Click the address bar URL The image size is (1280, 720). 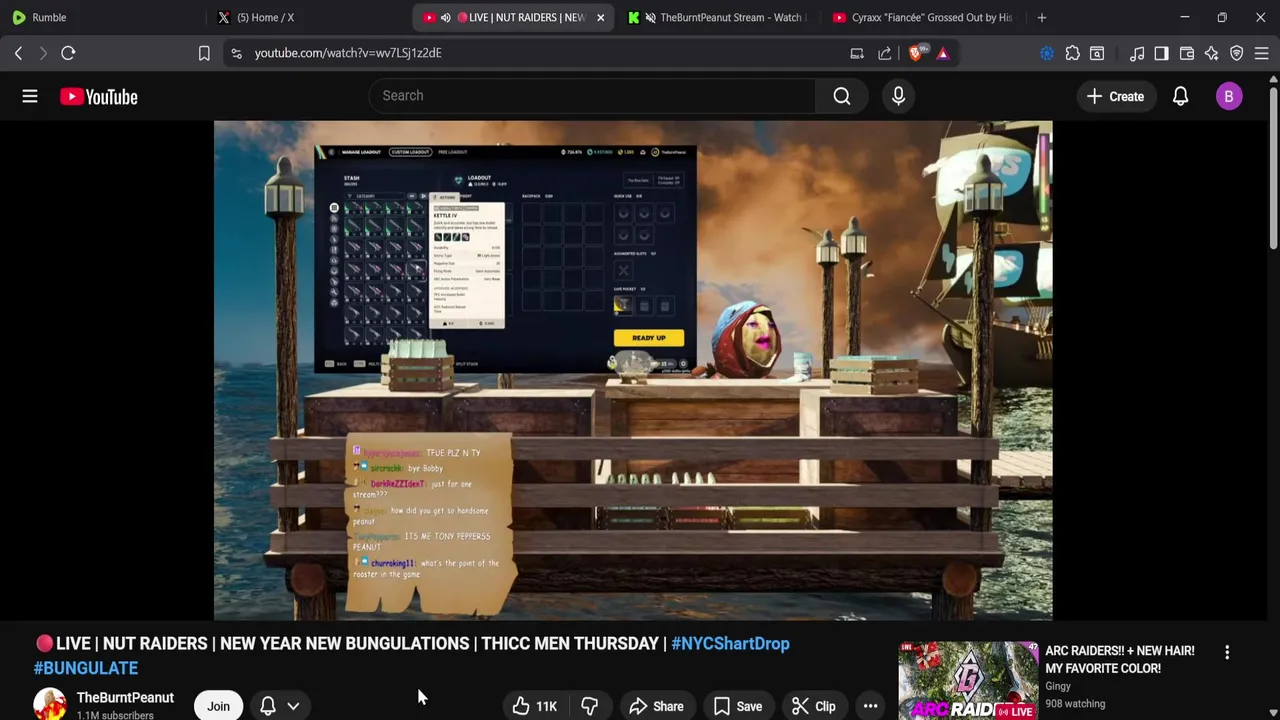coord(348,53)
